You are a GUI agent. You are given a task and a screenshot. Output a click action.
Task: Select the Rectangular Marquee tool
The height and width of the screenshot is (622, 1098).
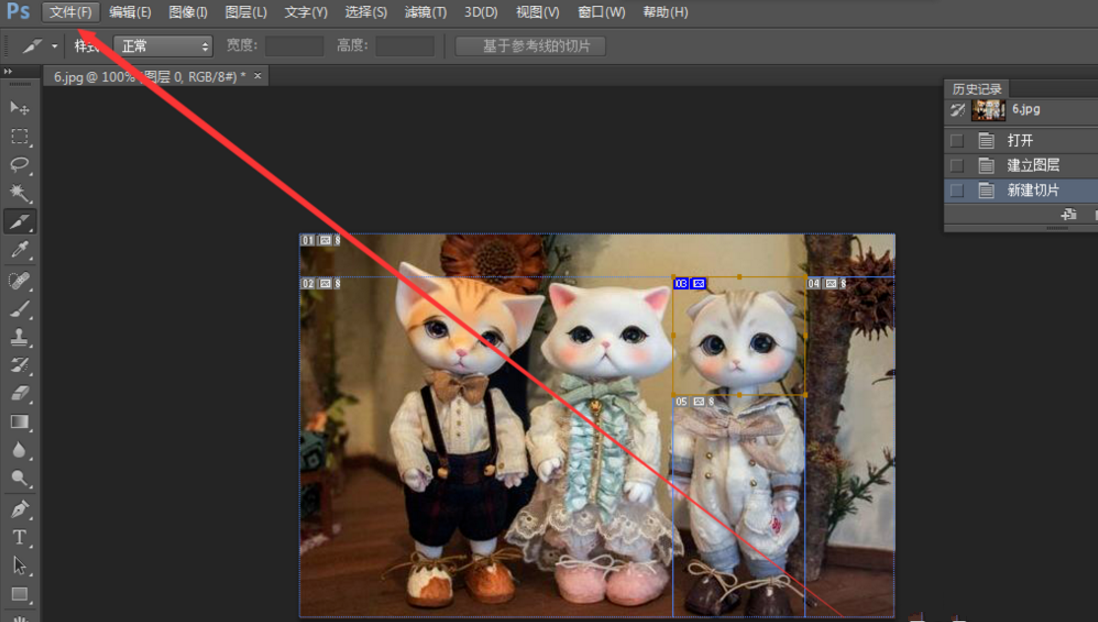(x=19, y=136)
